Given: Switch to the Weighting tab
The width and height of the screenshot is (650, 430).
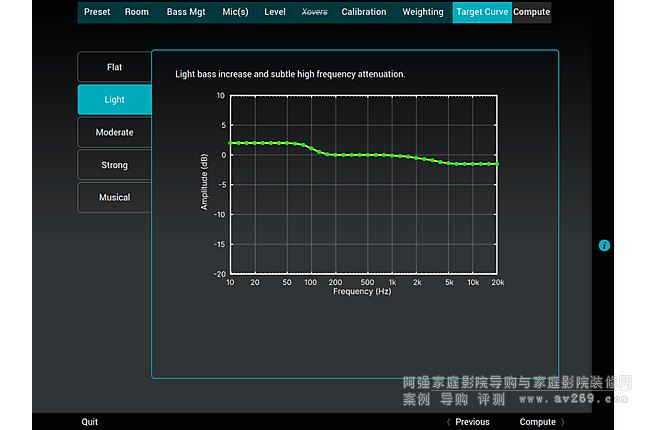Looking at the screenshot, I should click(423, 12).
